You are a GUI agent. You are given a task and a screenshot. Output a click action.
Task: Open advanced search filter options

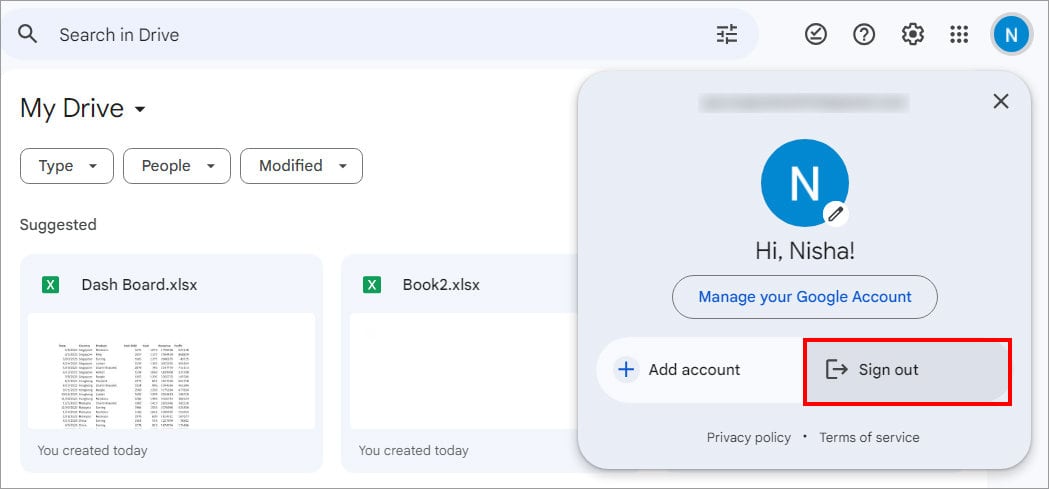[x=727, y=34]
